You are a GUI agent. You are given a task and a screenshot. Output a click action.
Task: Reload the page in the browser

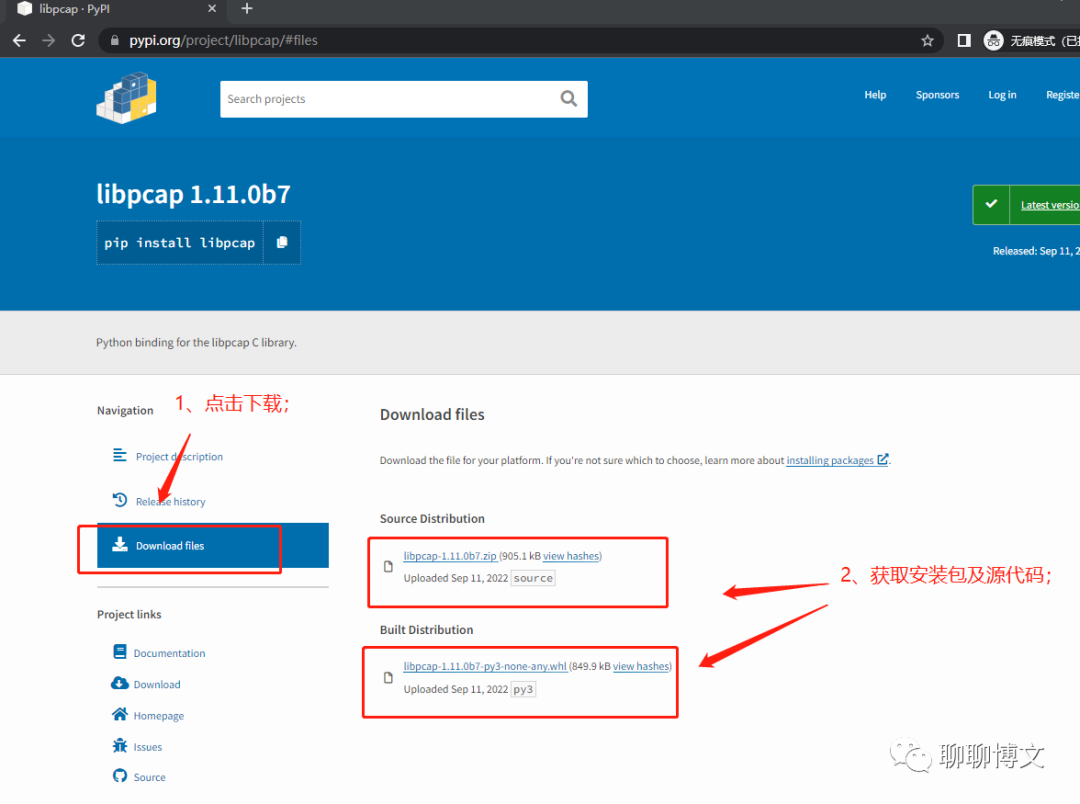click(x=78, y=40)
